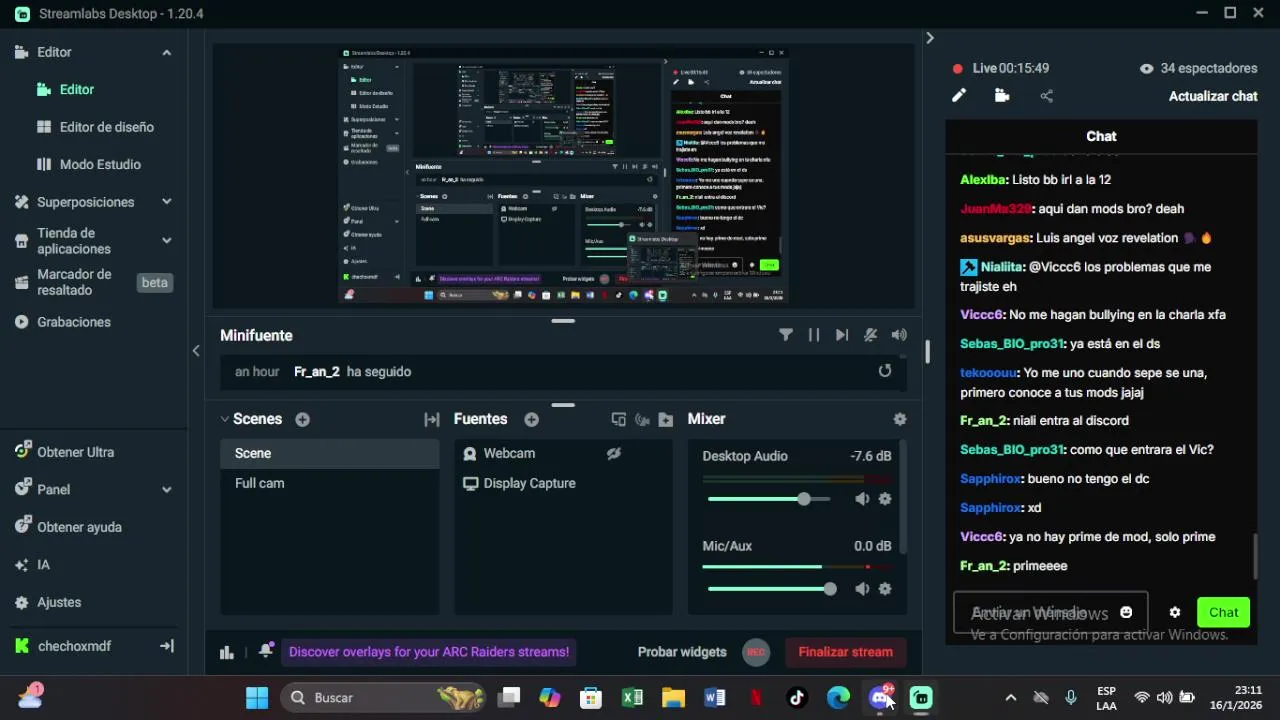Collapse left sidebar with arrow beside Minifuente

coord(196,351)
